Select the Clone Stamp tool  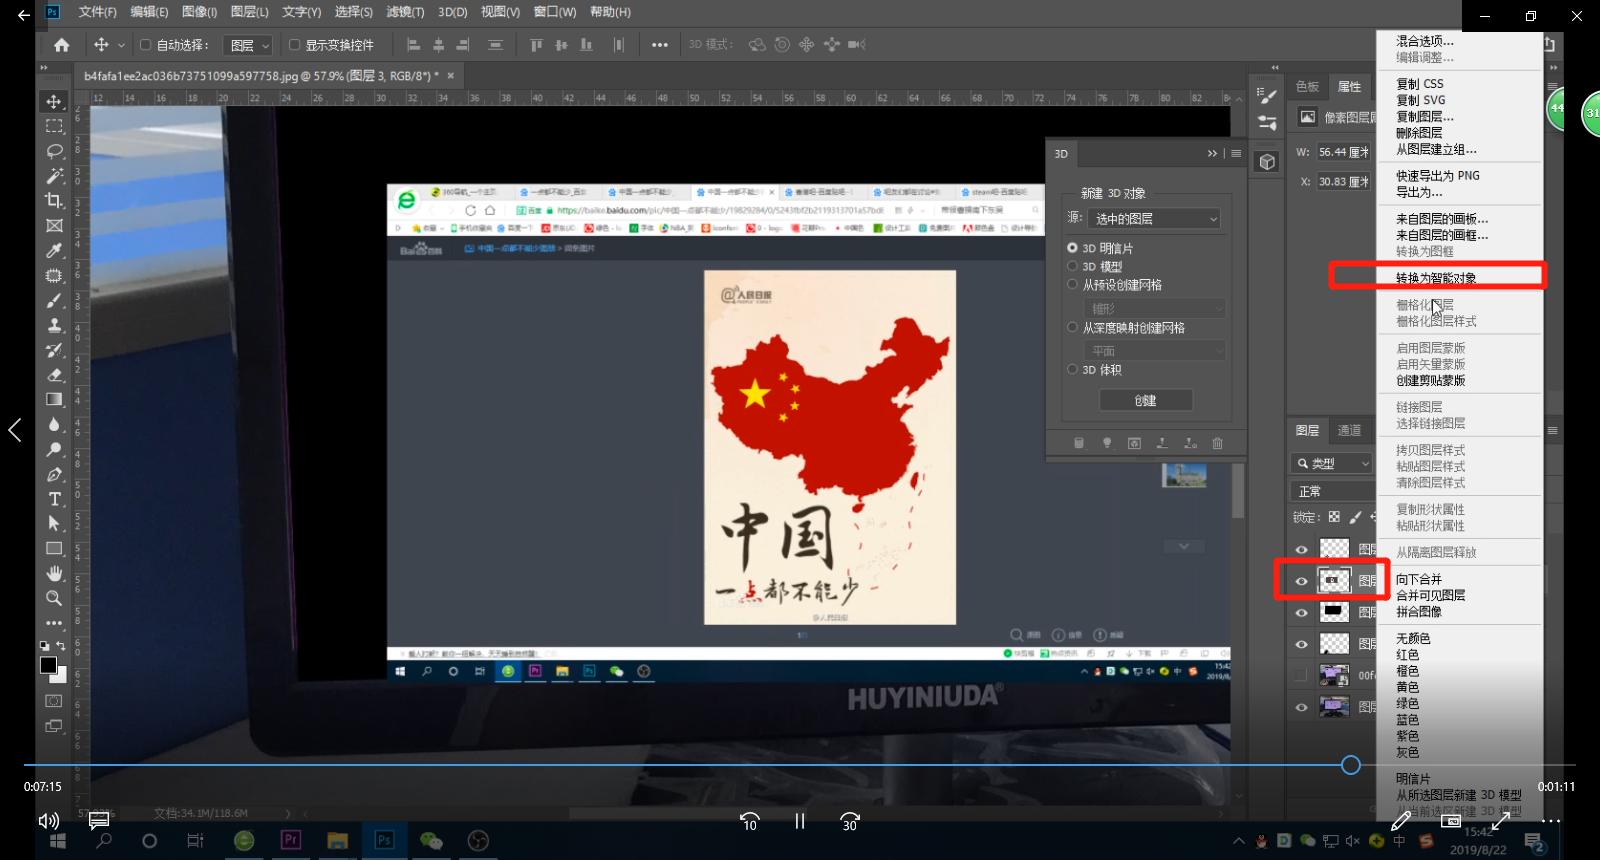[54, 325]
